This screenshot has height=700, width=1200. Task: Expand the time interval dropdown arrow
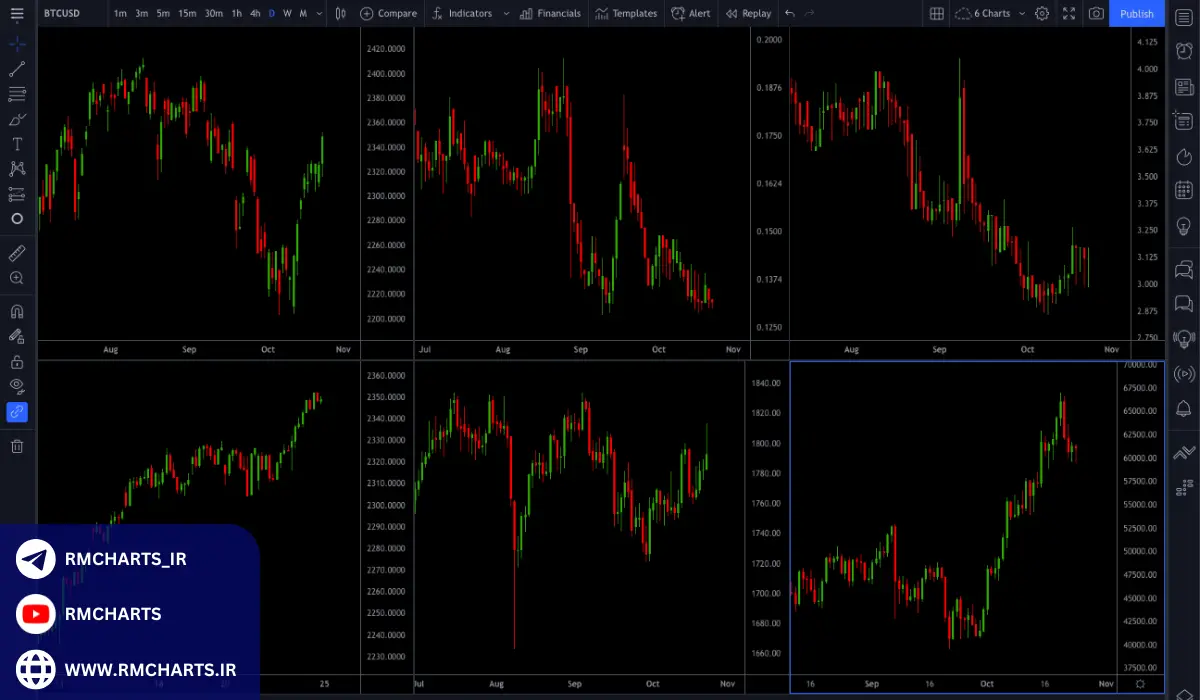point(319,13)
